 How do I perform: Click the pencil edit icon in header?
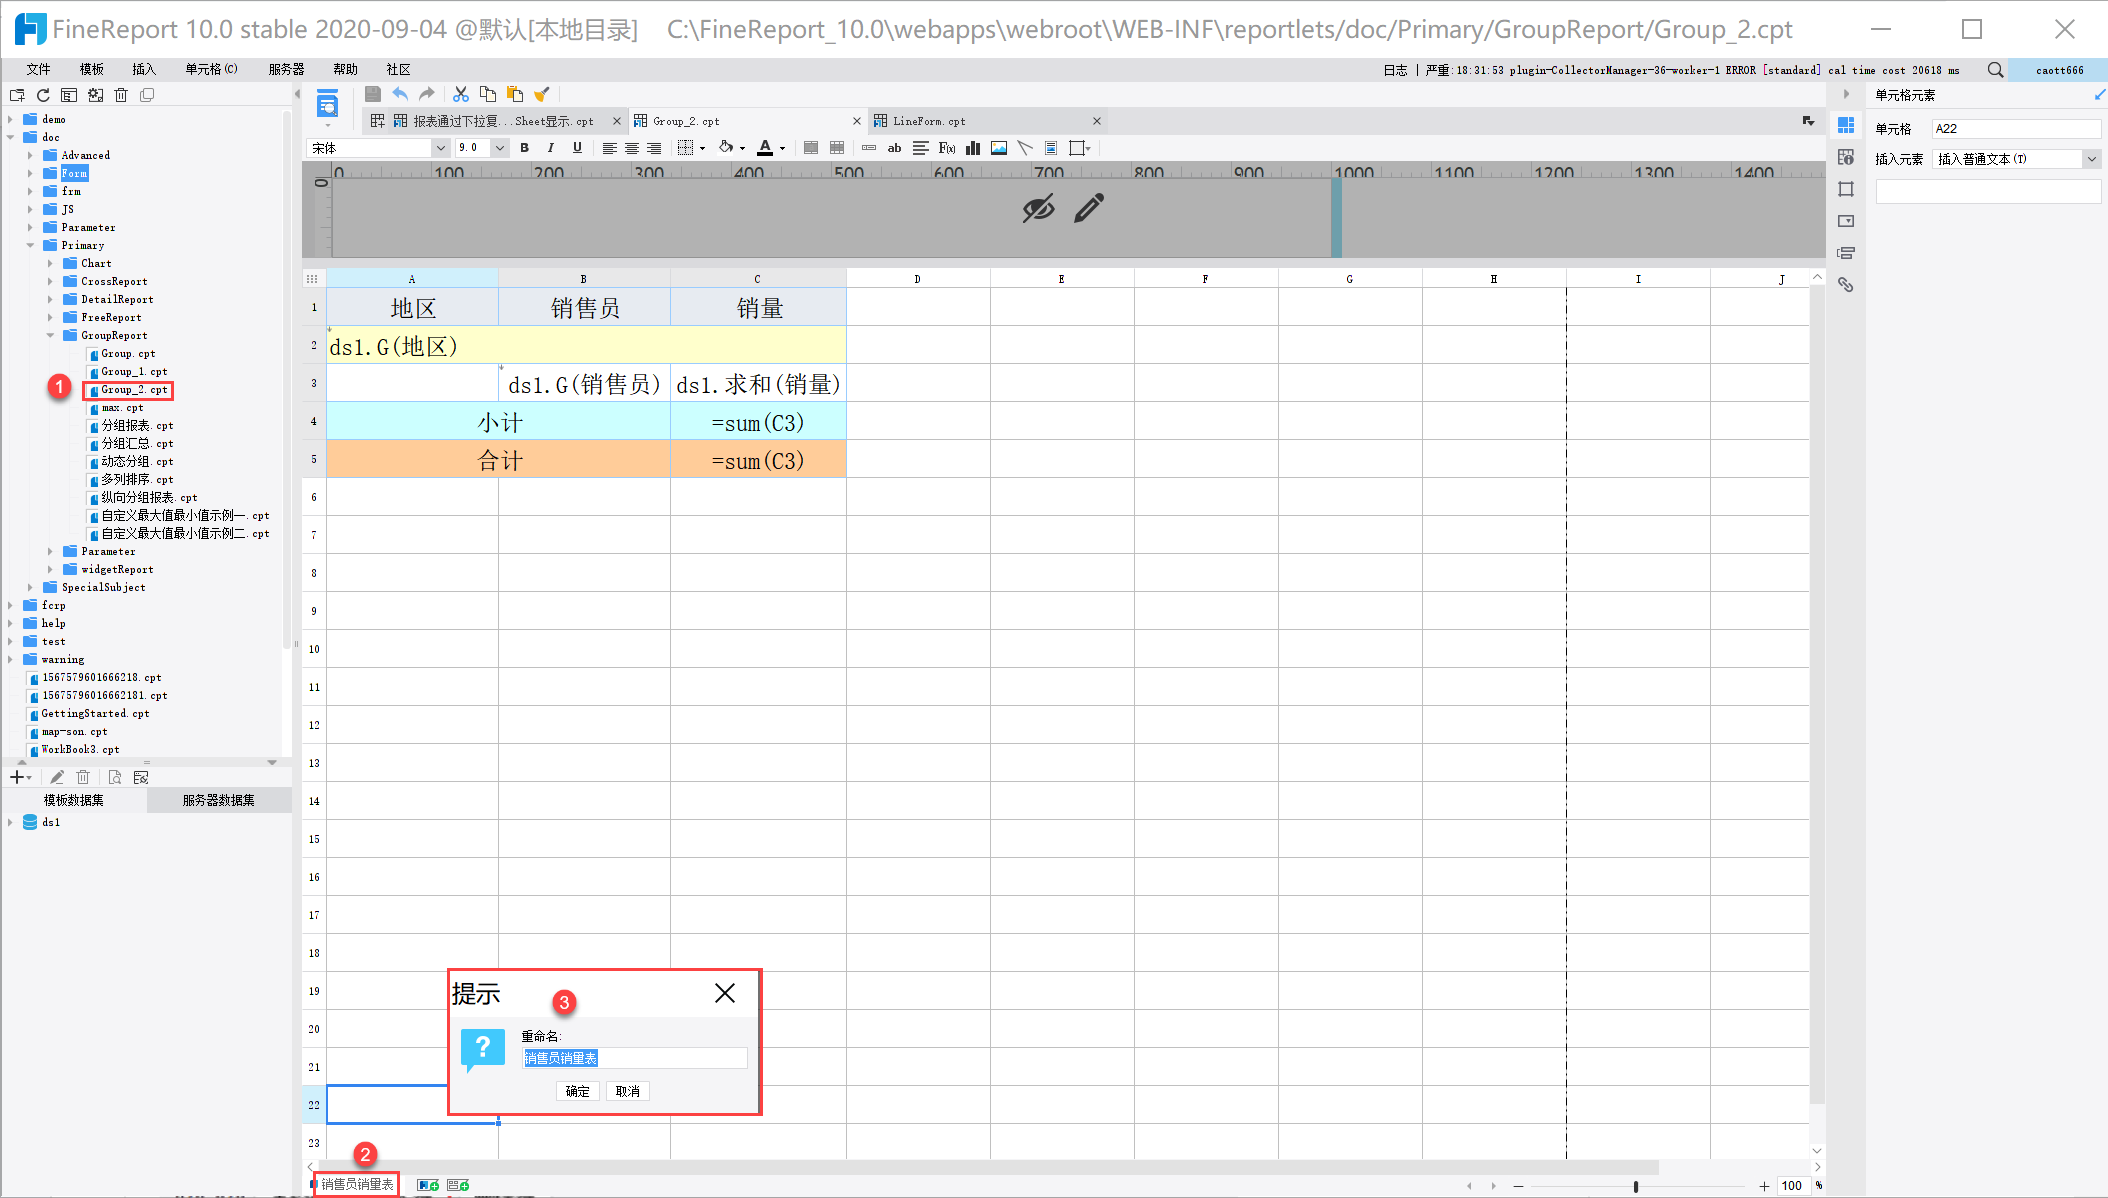click(1089, 208)
